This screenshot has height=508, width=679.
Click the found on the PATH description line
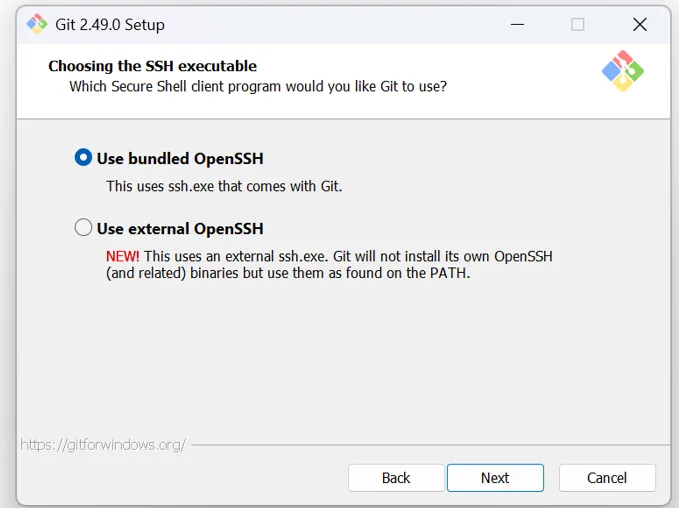[288, 273]
